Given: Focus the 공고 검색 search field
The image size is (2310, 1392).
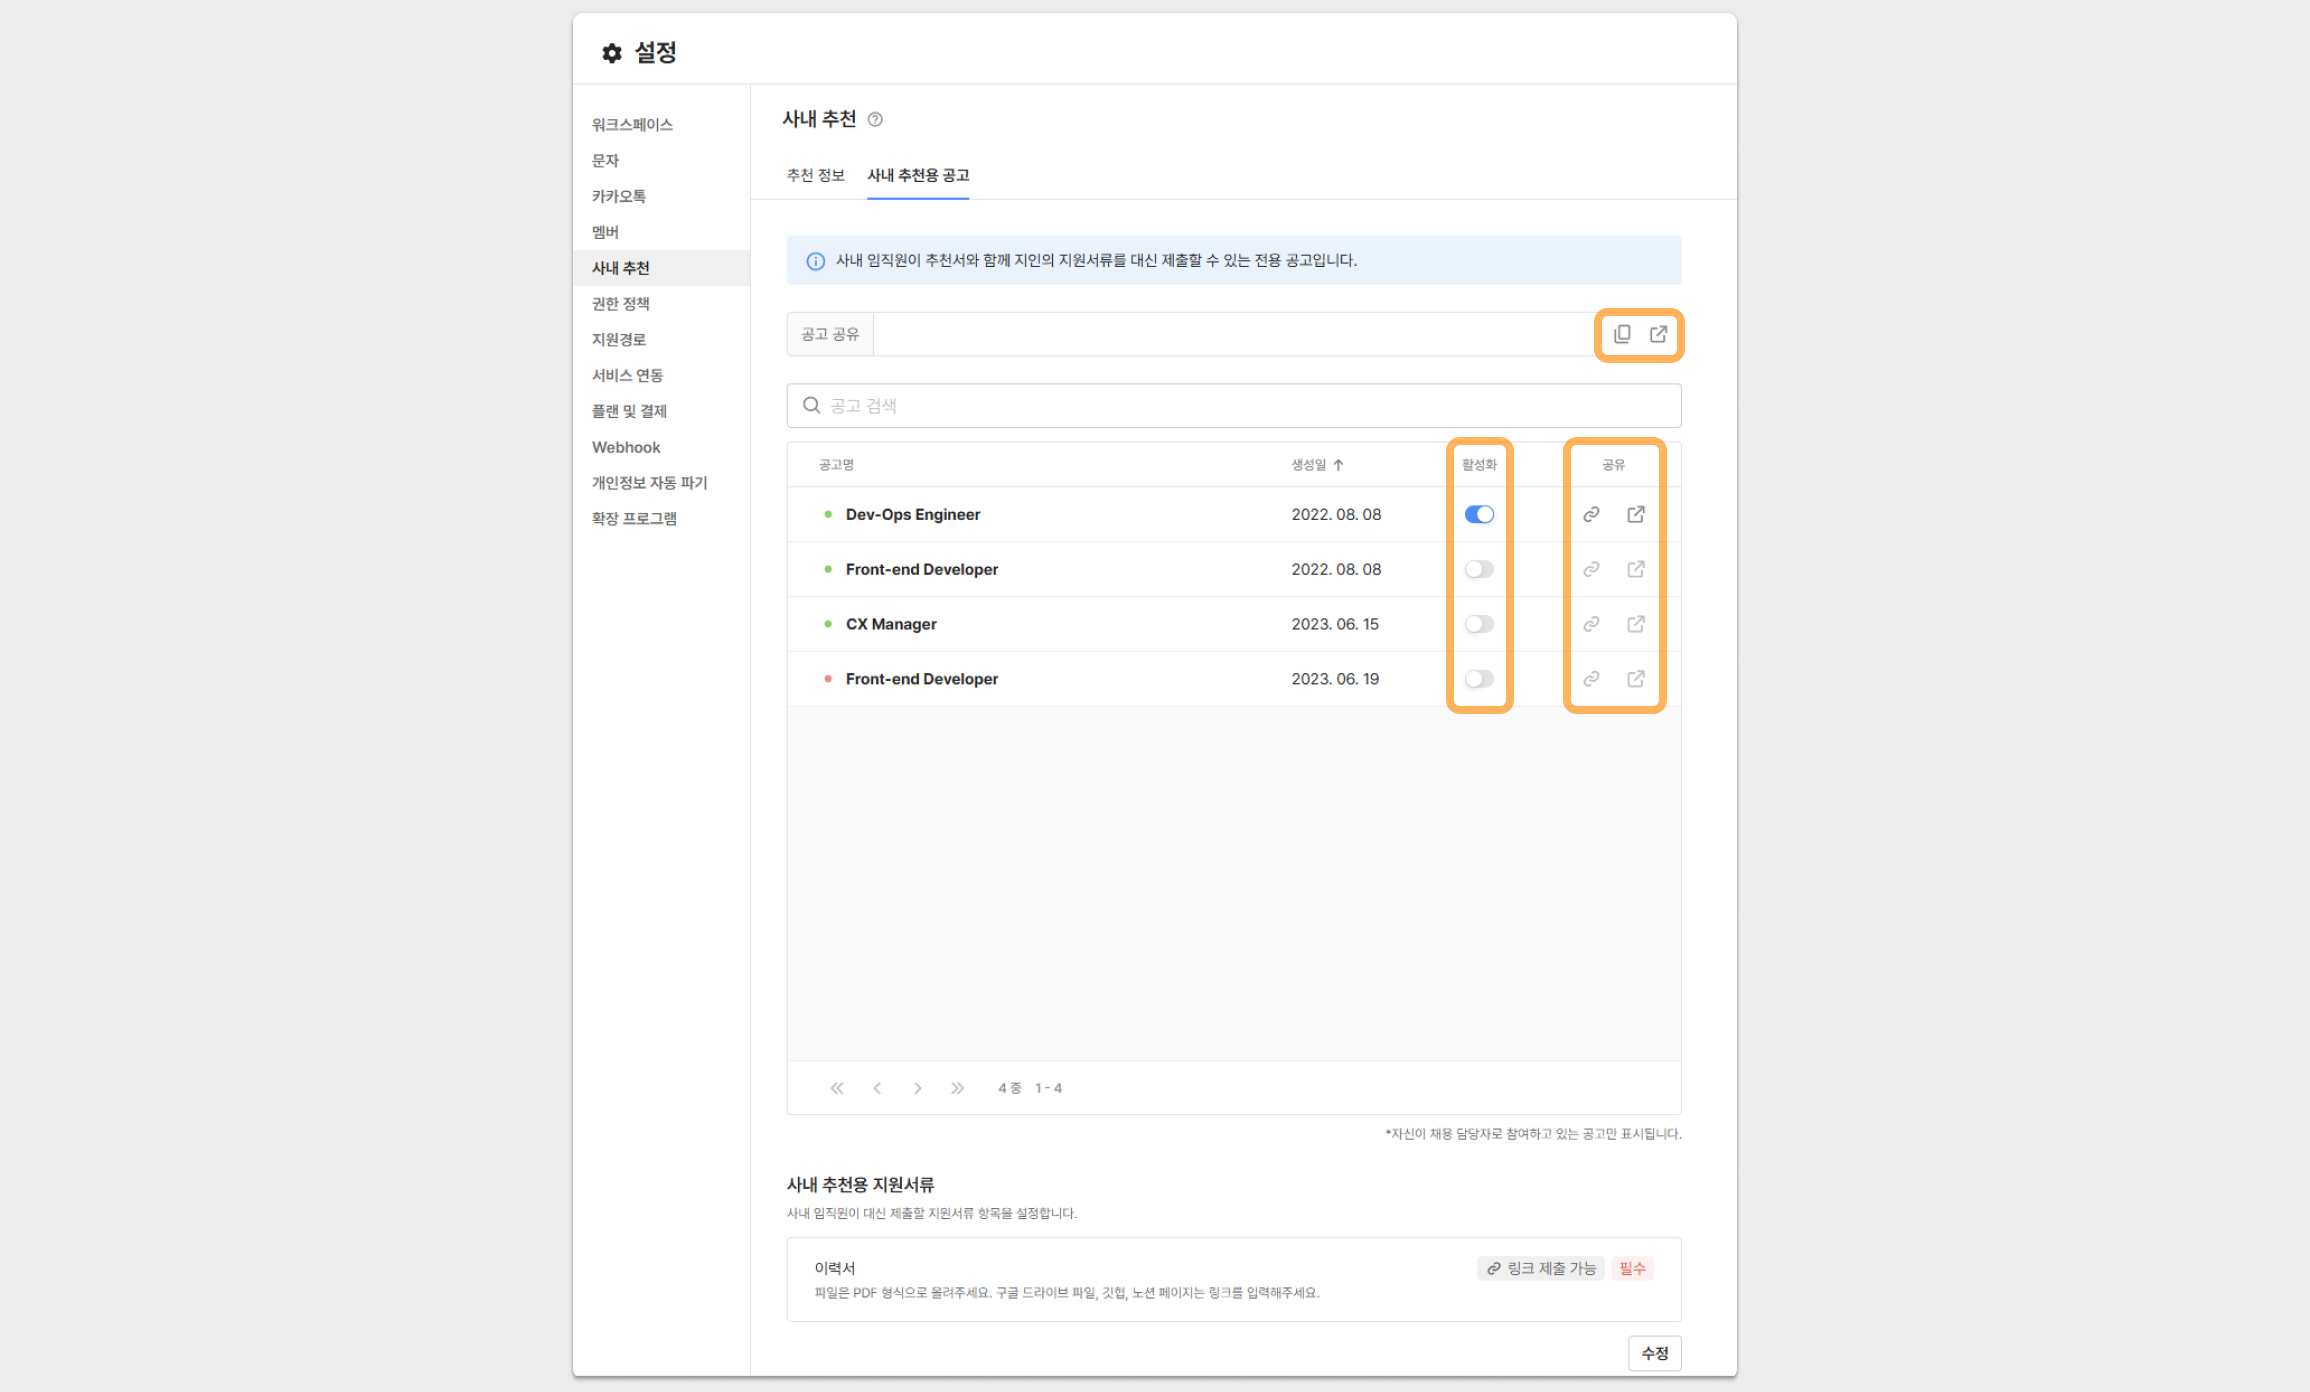Looking at the screenshot, I should pos(1234,405).
